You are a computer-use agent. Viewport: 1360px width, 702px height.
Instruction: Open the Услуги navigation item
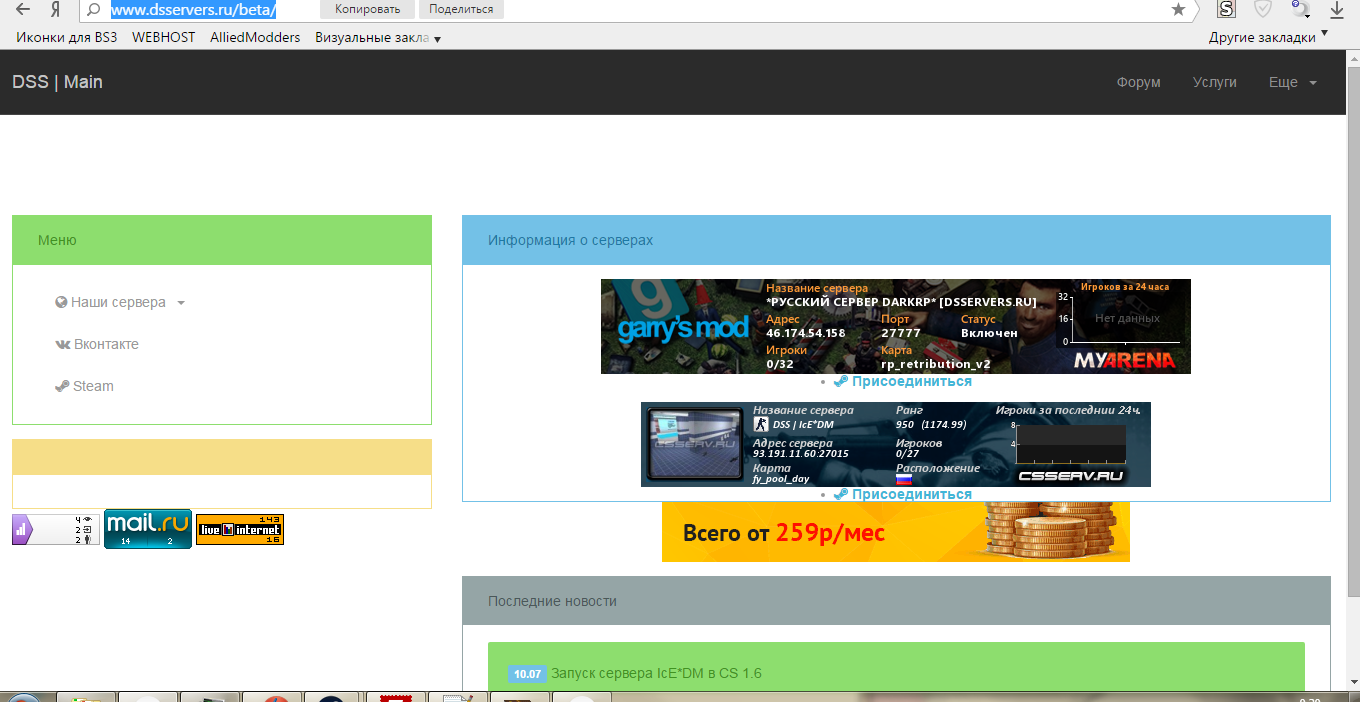1214,82
